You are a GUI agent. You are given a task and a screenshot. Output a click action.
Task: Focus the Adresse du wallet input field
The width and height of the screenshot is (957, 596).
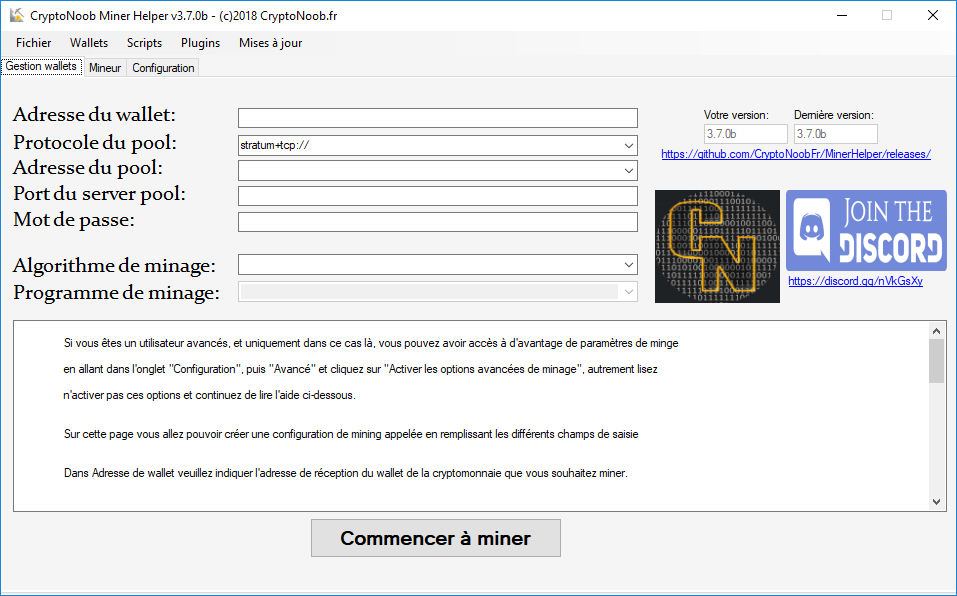(x=438, y=118)
